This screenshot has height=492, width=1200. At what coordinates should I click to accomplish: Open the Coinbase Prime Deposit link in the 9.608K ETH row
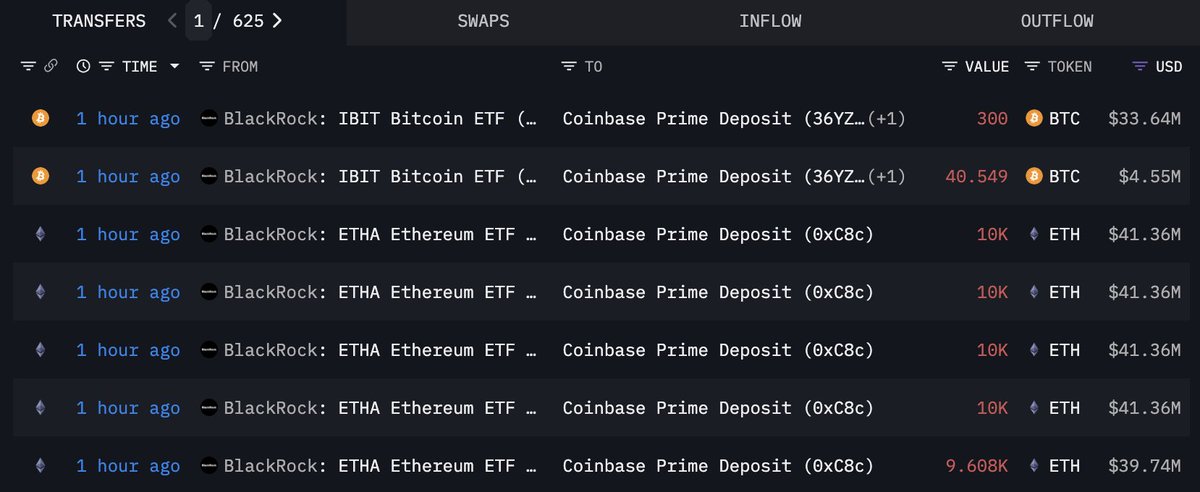[x=718, y=466]
